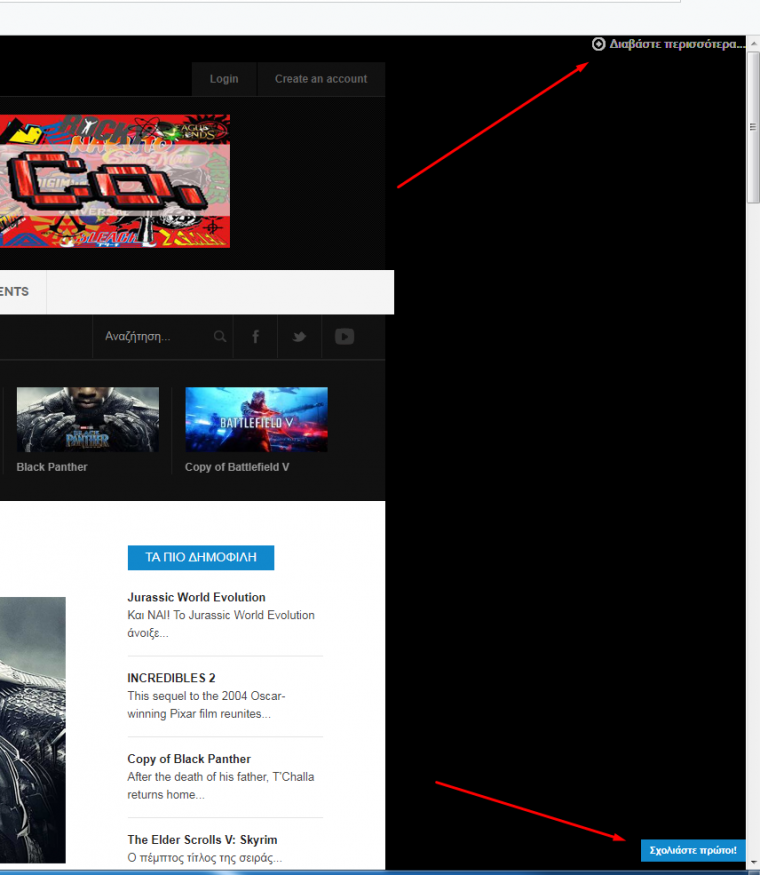Click the Διαβάστε περισσότερα... link text
760x875 pixels.
[x=677, y=44]
